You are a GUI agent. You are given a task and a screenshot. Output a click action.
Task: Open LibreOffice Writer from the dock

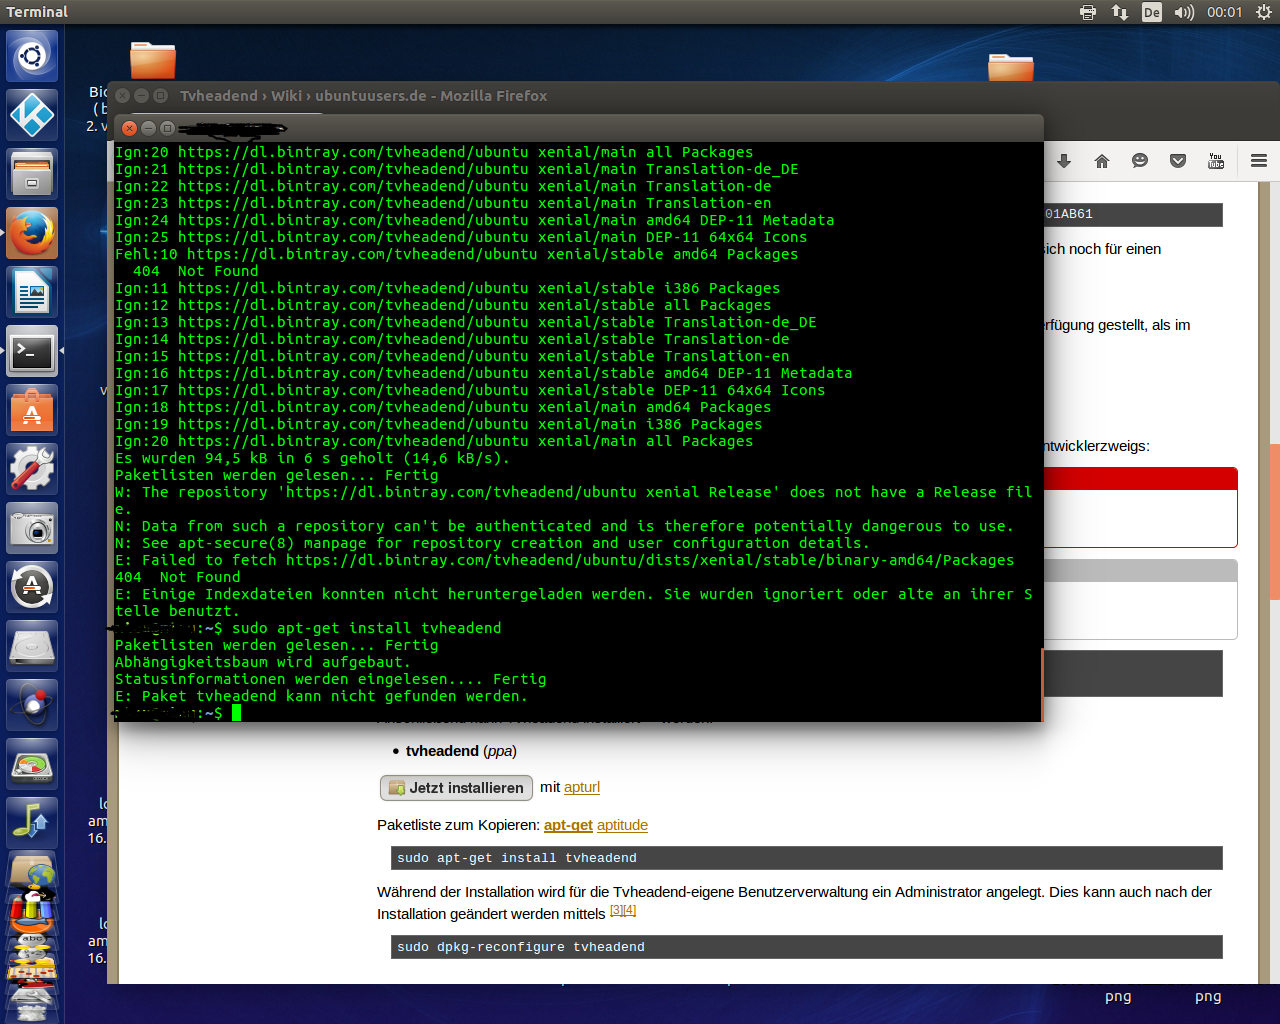click(x=32, y=292)
